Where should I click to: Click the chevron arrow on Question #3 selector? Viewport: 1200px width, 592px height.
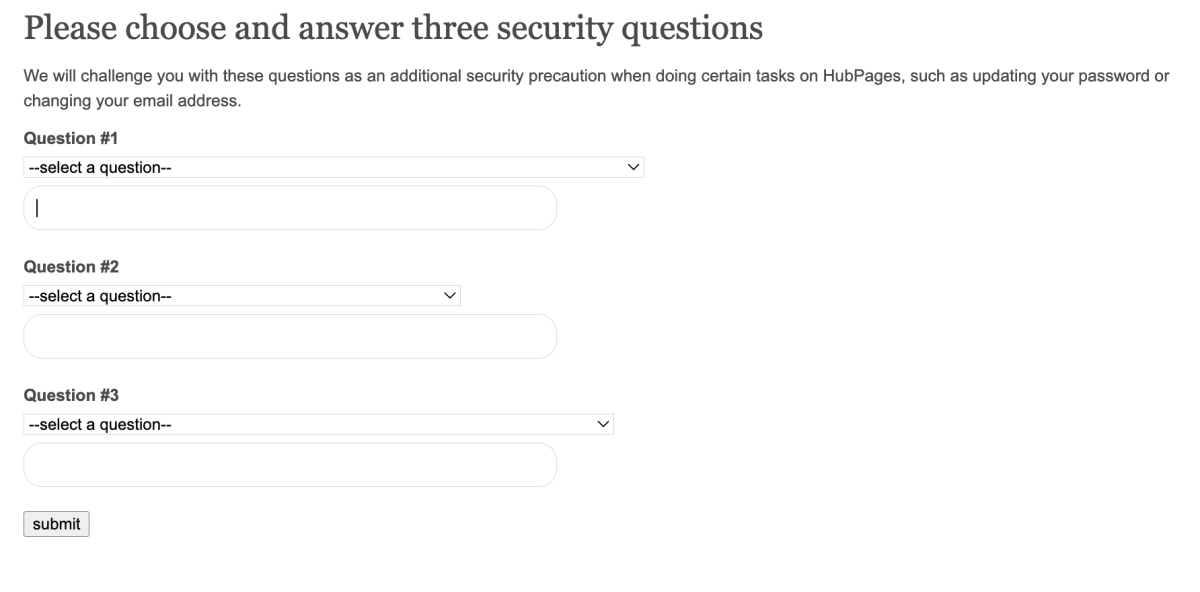coord(602,425)
